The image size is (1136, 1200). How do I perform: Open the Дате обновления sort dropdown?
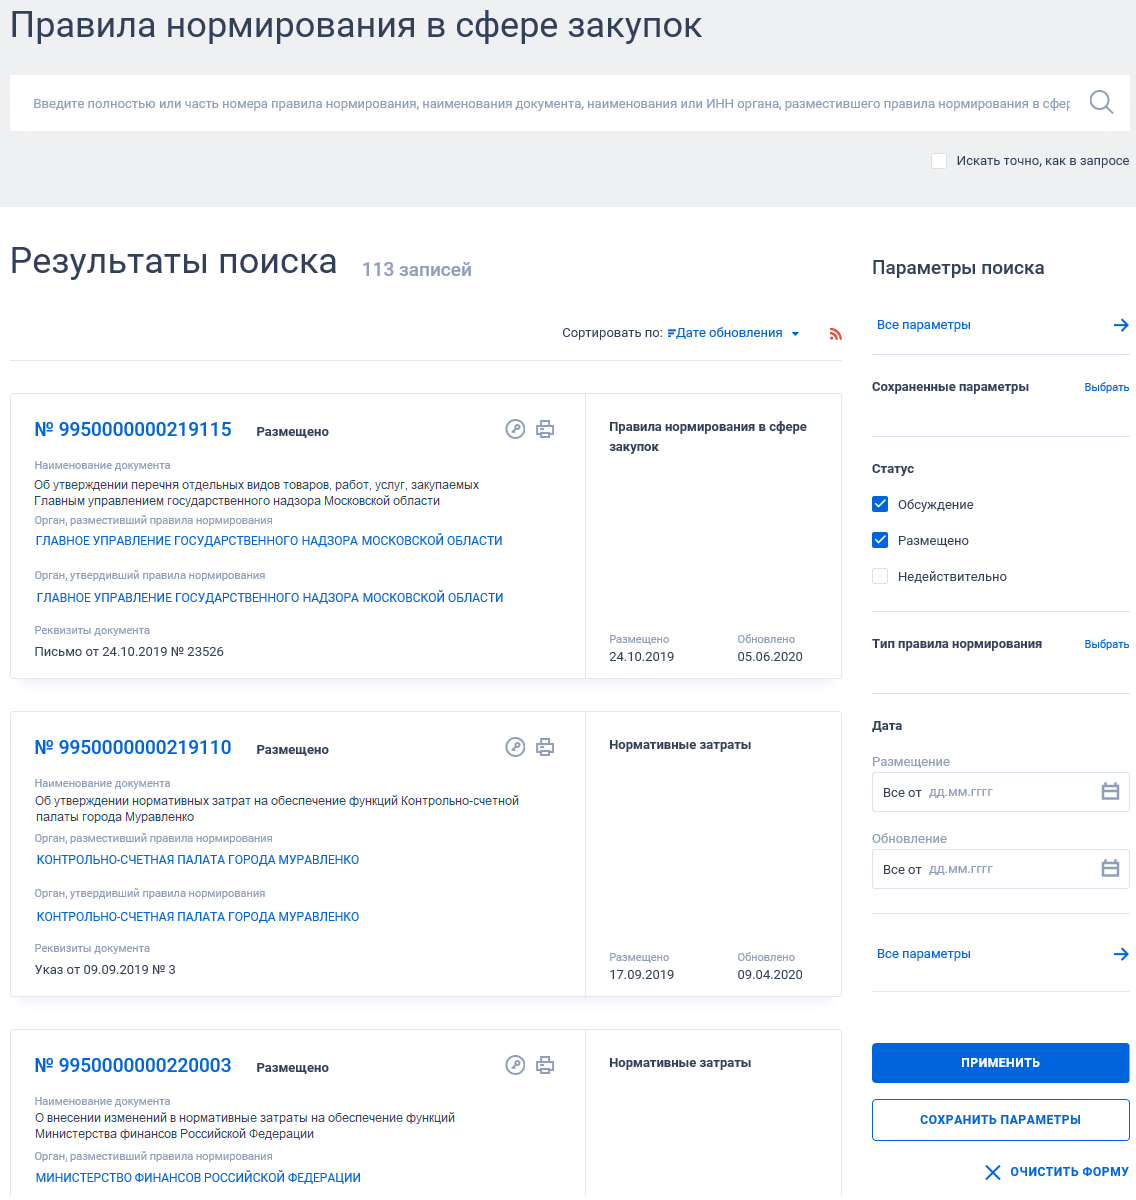click(734, 333)
